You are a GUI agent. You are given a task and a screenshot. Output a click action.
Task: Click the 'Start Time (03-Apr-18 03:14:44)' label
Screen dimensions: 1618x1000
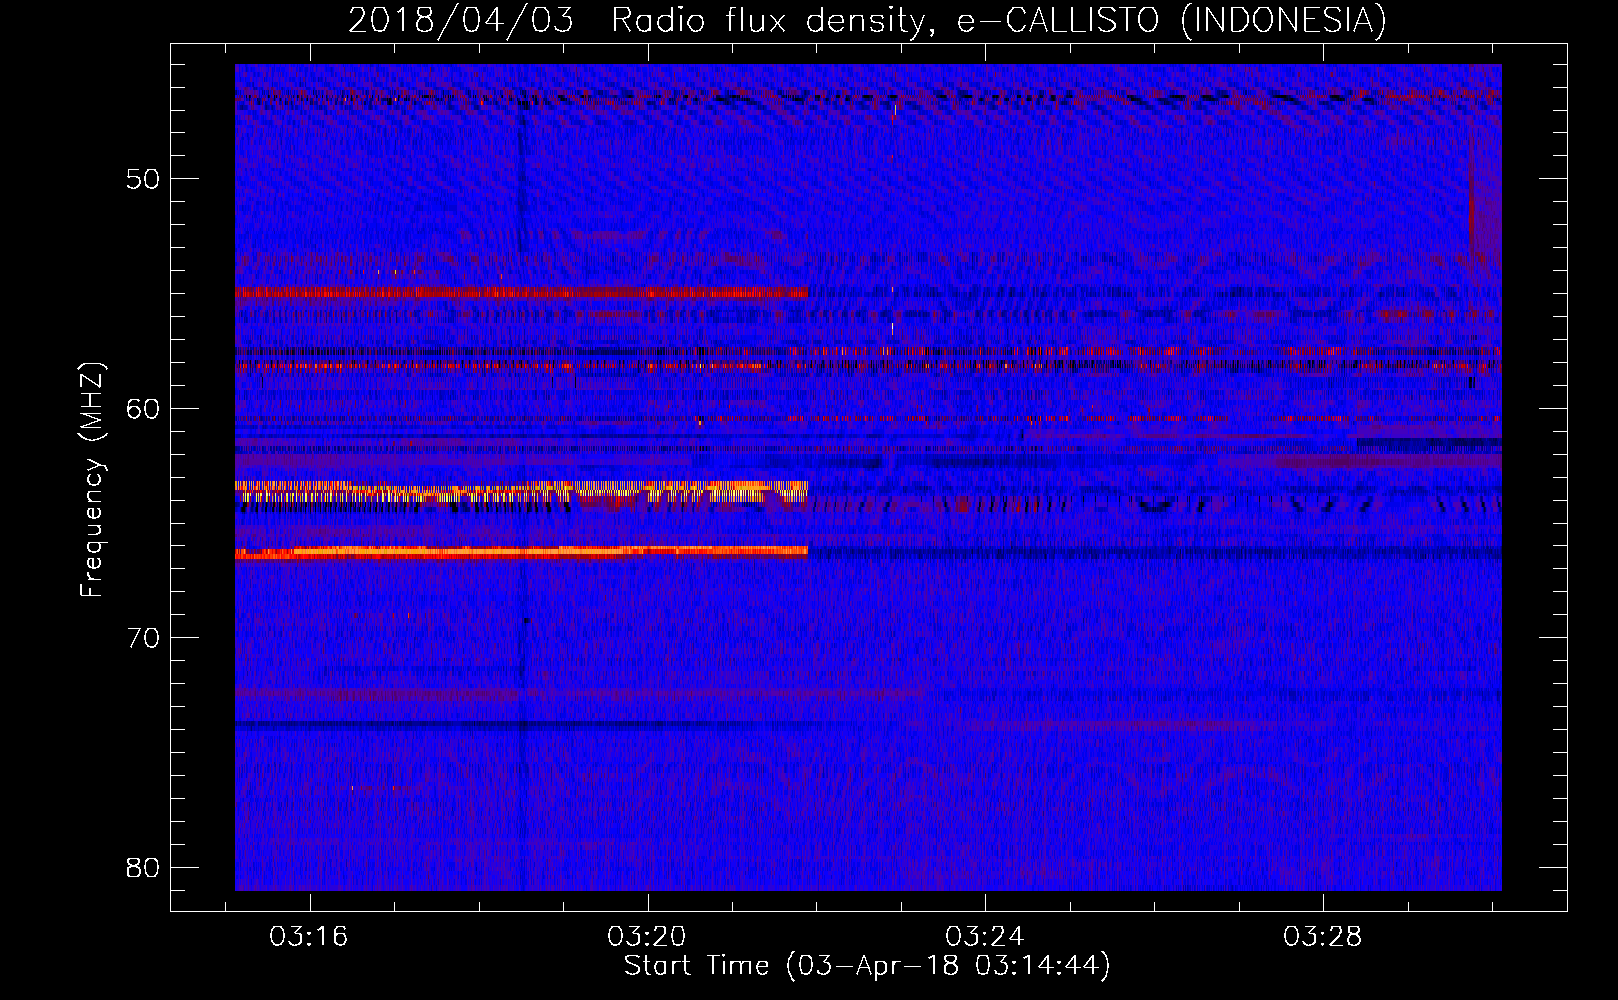pyautogui.click(x=867, y=966)
